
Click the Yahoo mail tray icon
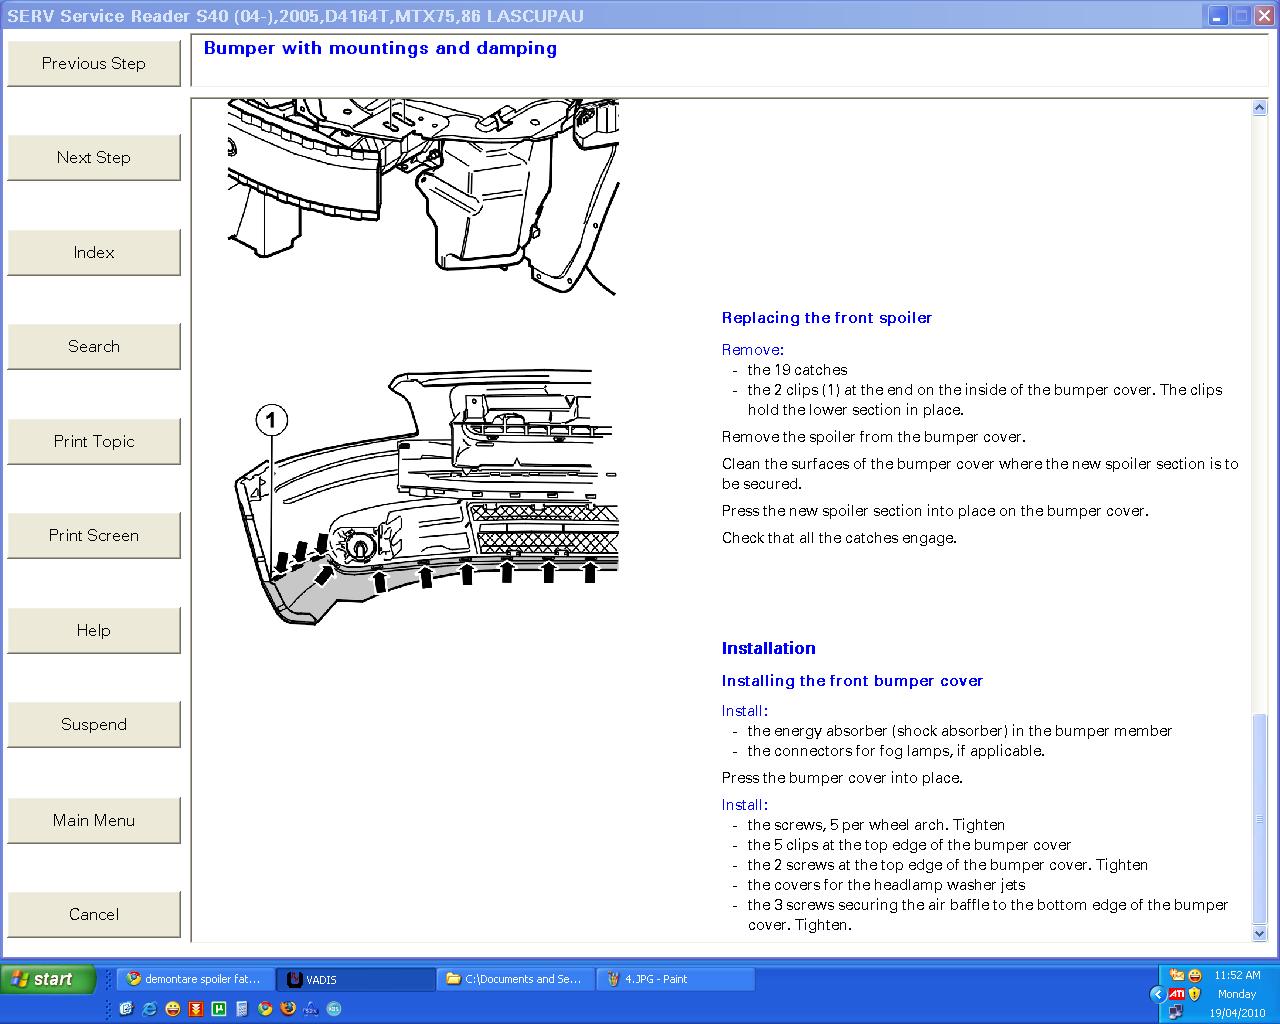pos(1176,975)
